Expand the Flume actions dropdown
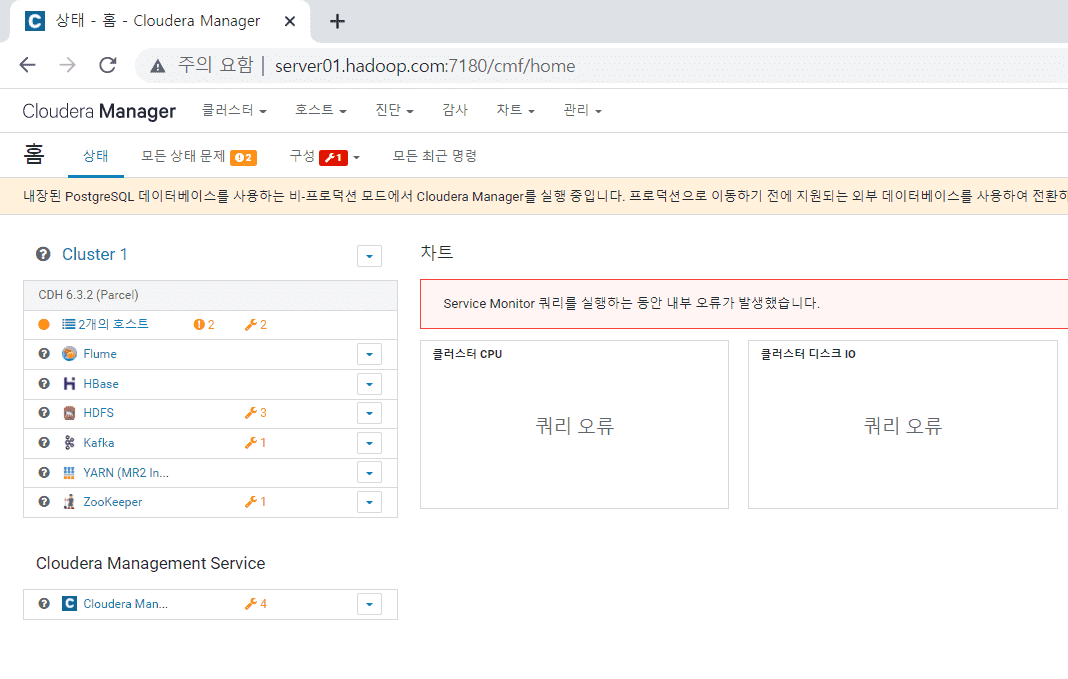Screen dimensions: 1068x679 (x=369, y=354)
